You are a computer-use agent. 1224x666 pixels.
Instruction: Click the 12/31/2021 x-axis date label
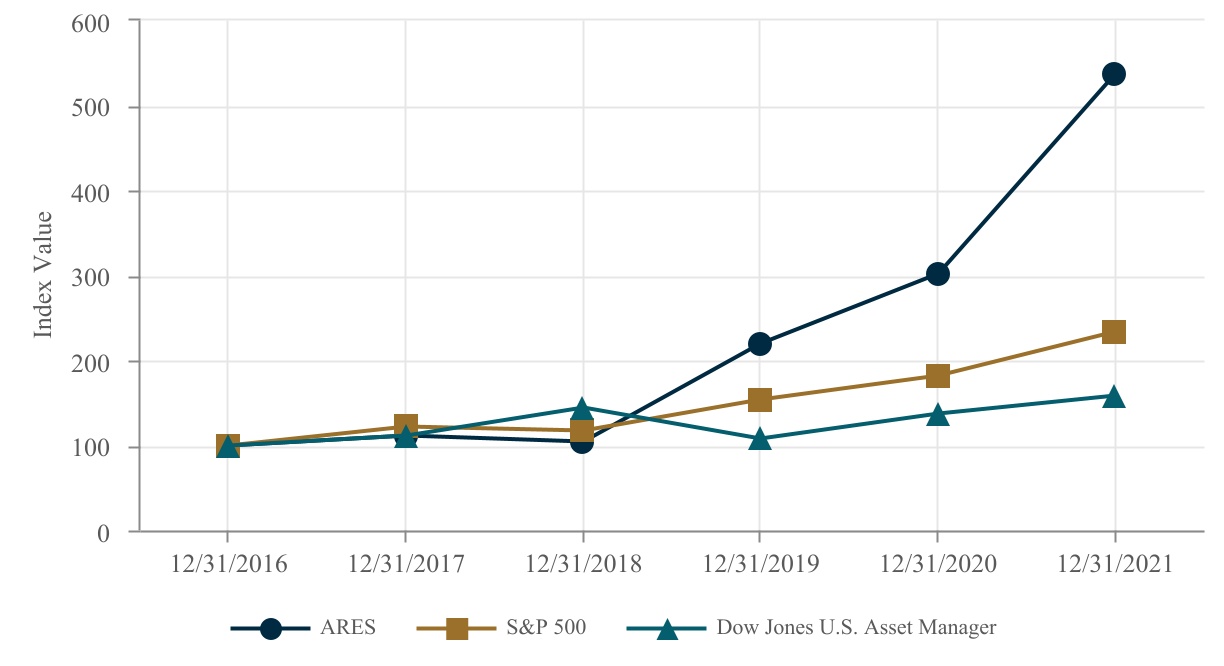tap(1117, 564)
